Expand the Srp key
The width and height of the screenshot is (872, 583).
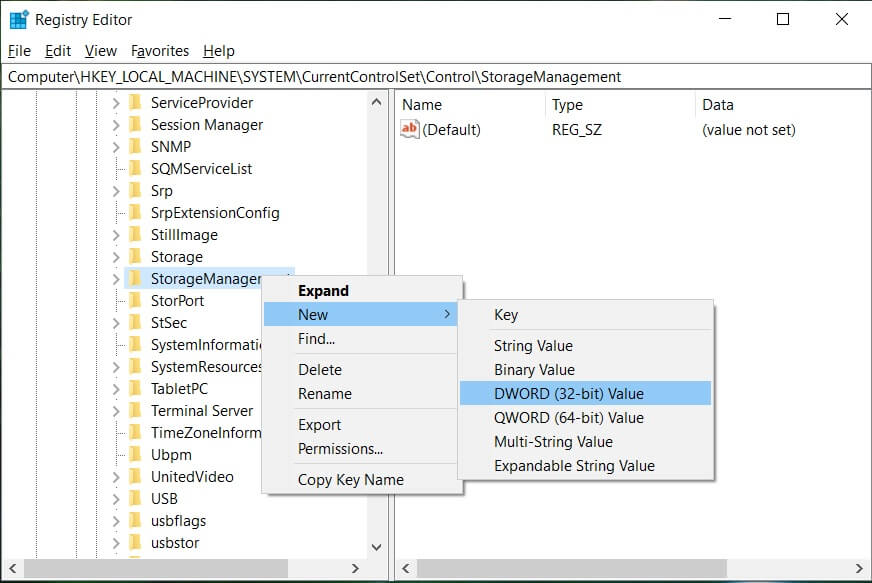(116, 191)
